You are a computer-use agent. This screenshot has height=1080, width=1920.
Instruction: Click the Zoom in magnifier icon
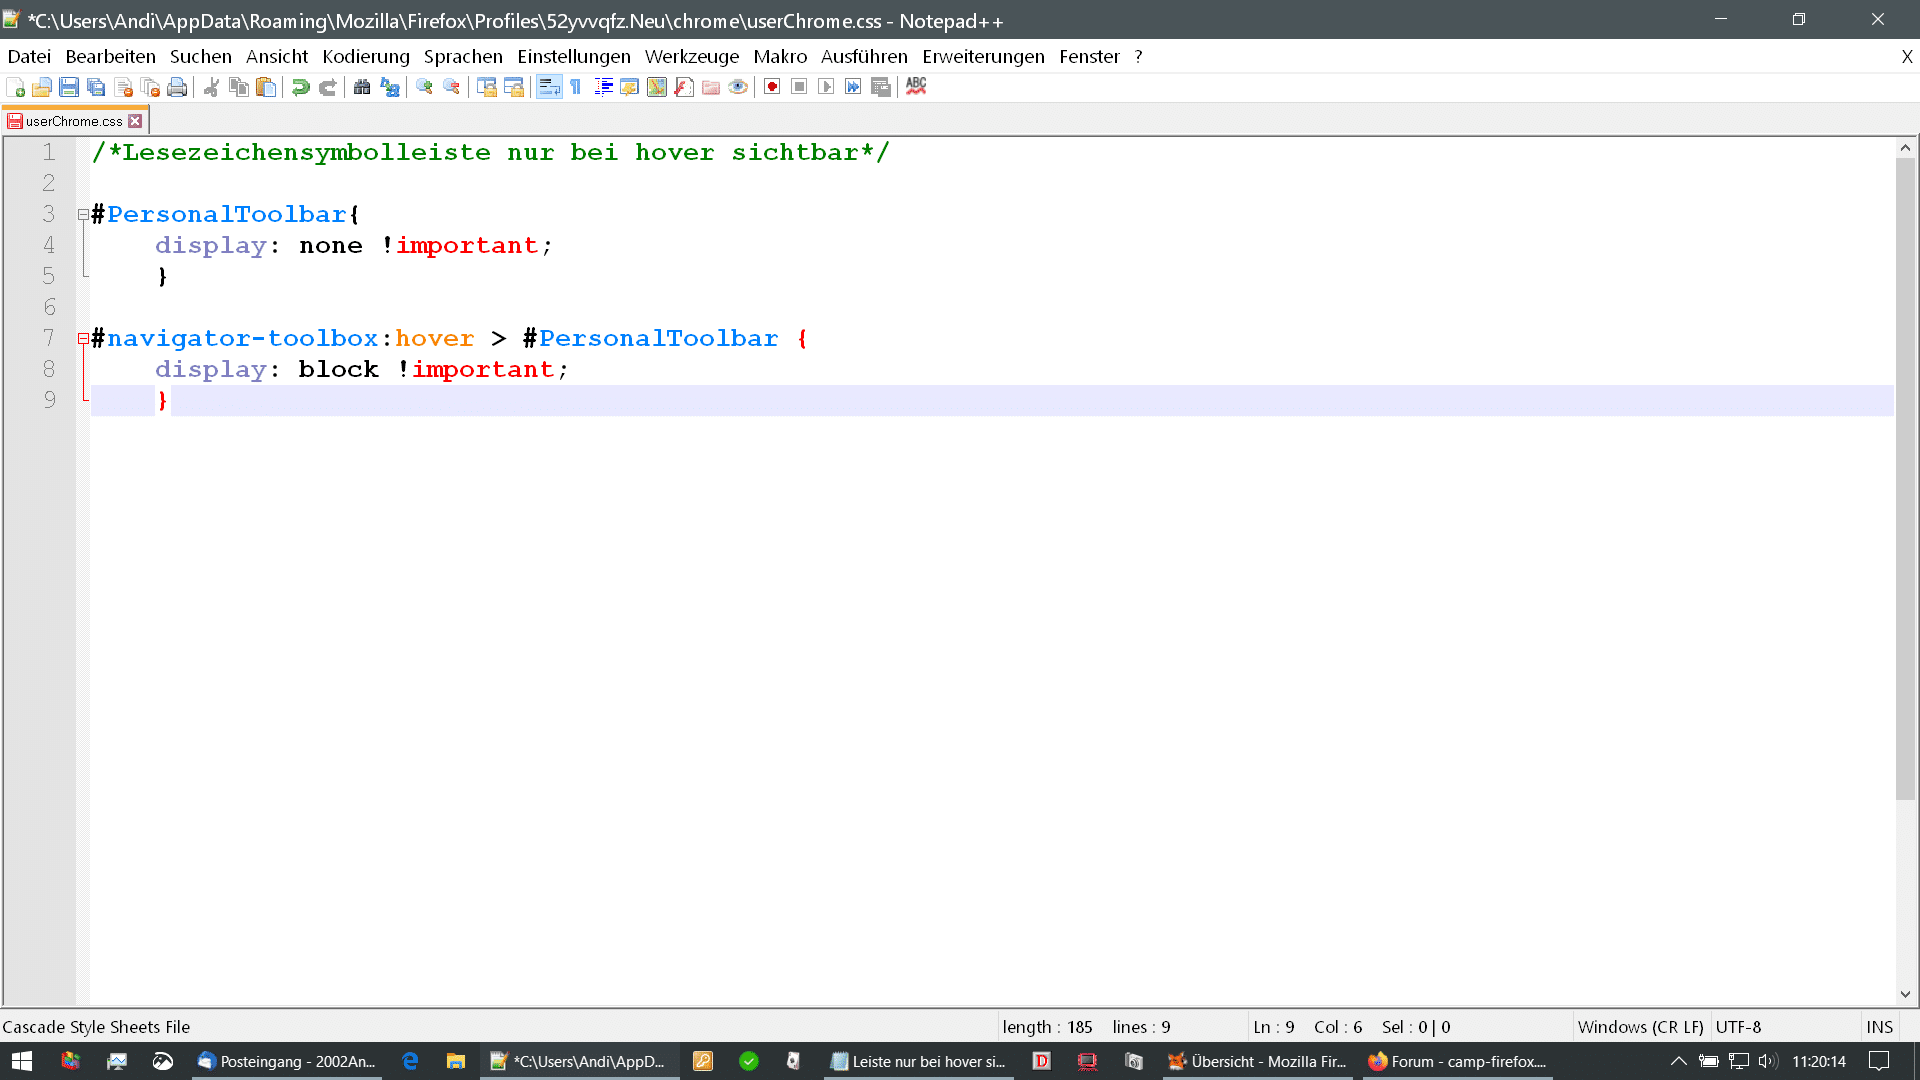[x=424, y=87]
